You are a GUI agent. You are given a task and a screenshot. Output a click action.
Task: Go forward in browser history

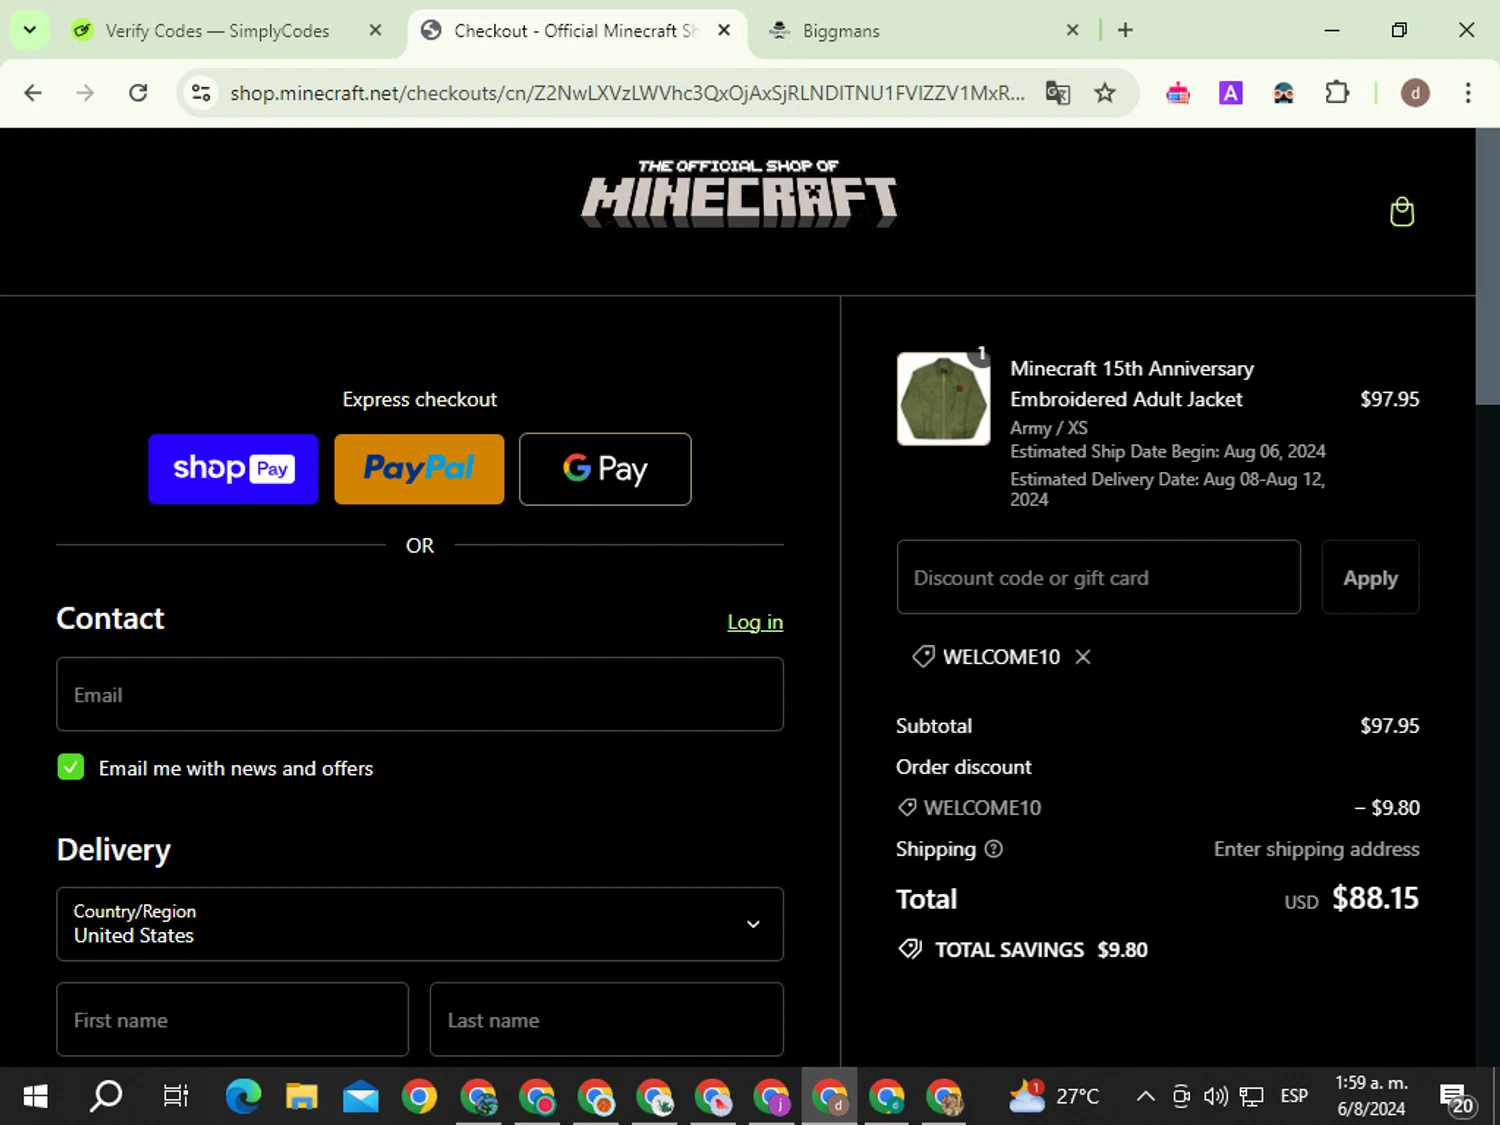85,93
